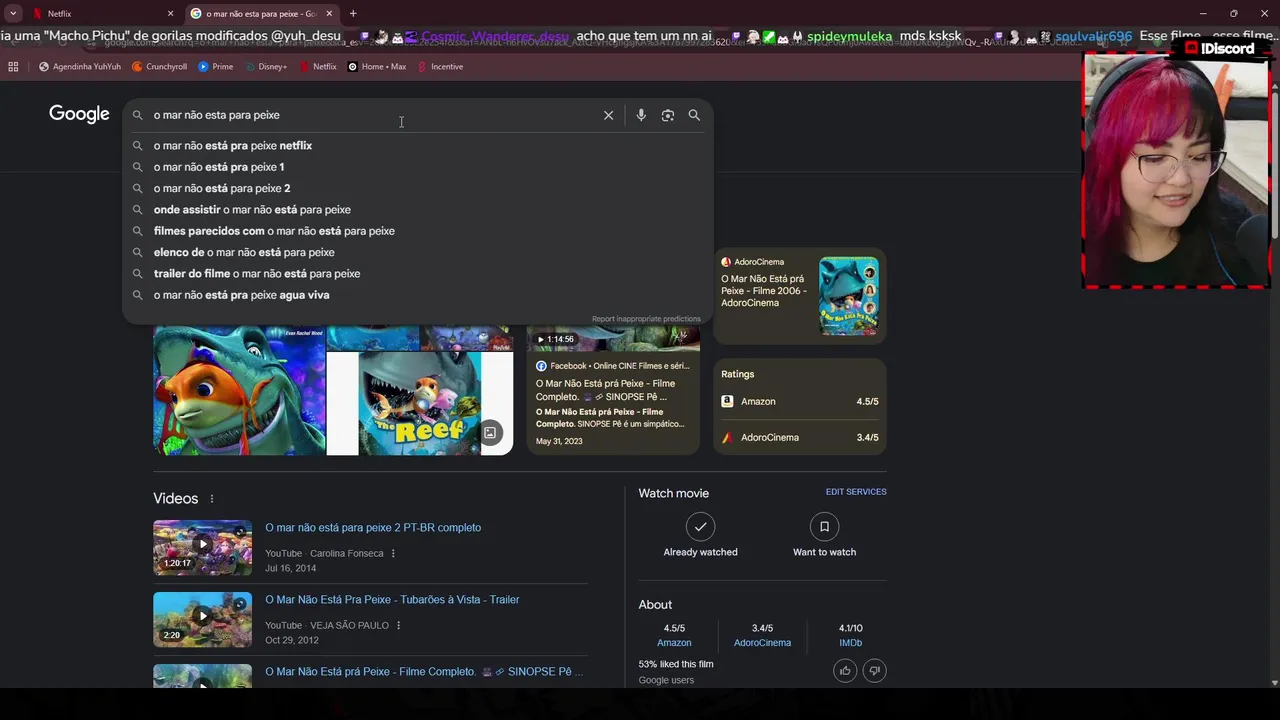Click the IMDb link under About

click(850, 643)
